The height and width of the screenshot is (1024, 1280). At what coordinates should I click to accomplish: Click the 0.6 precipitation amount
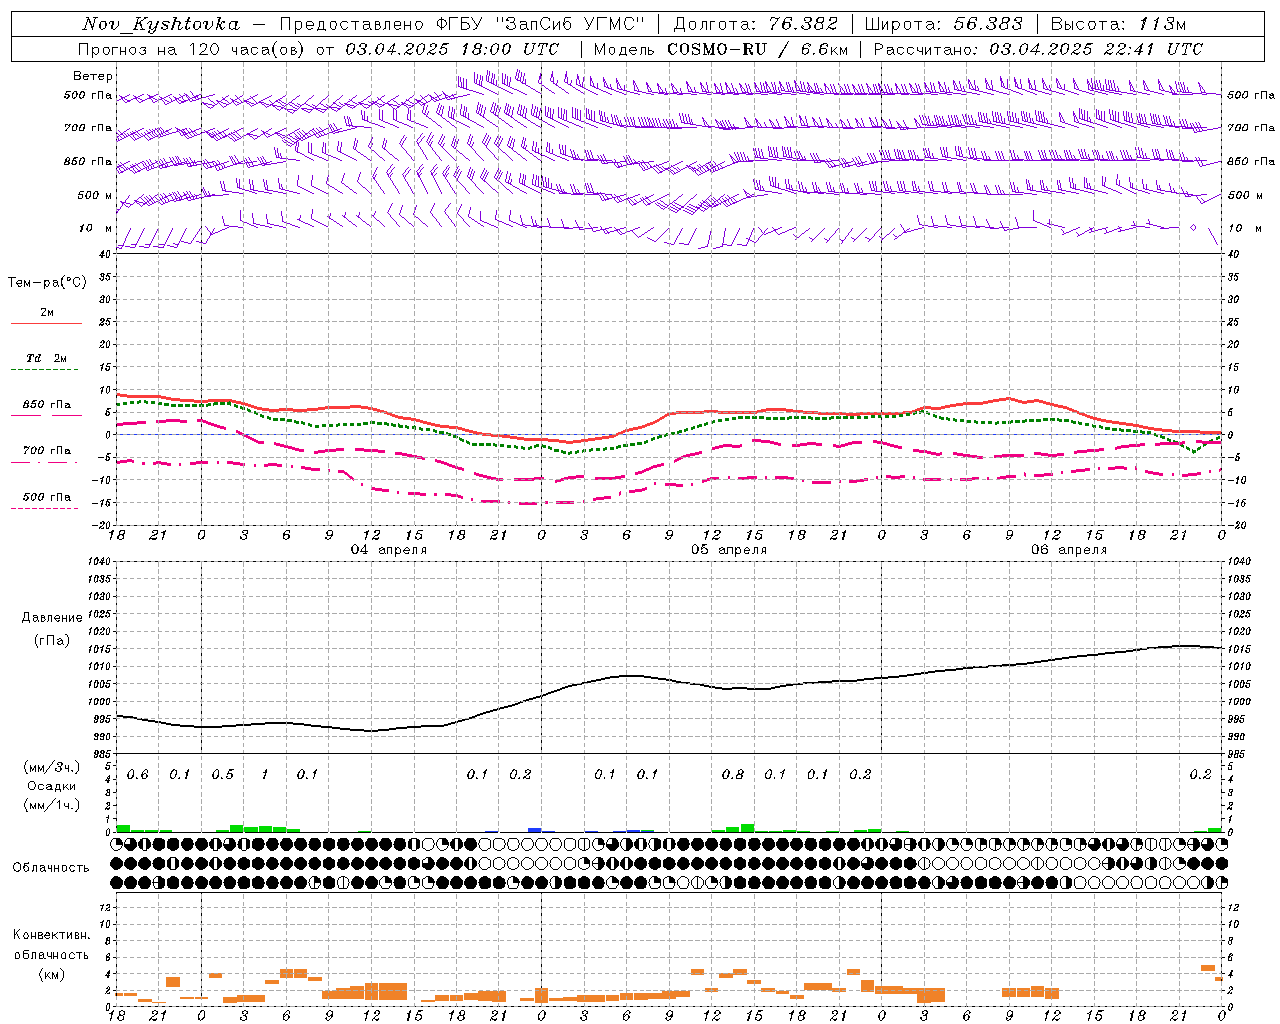[x=137, y=775]
